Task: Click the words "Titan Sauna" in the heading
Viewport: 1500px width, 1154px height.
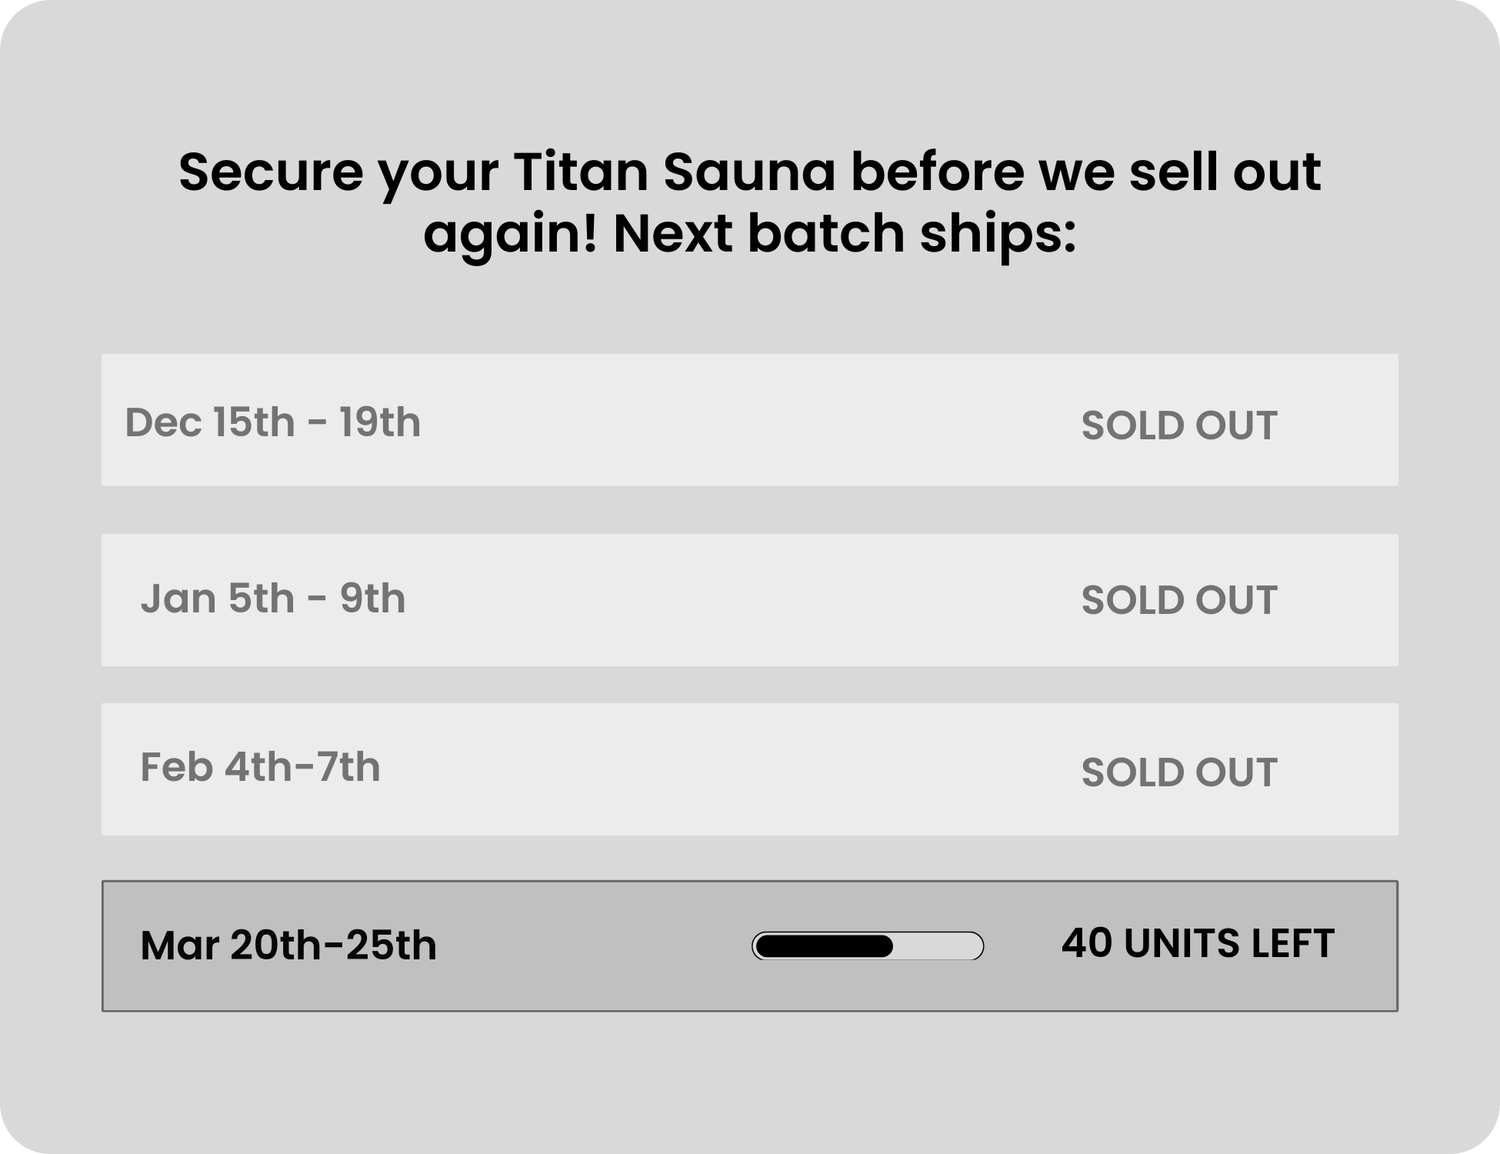Action: point(674,172)
